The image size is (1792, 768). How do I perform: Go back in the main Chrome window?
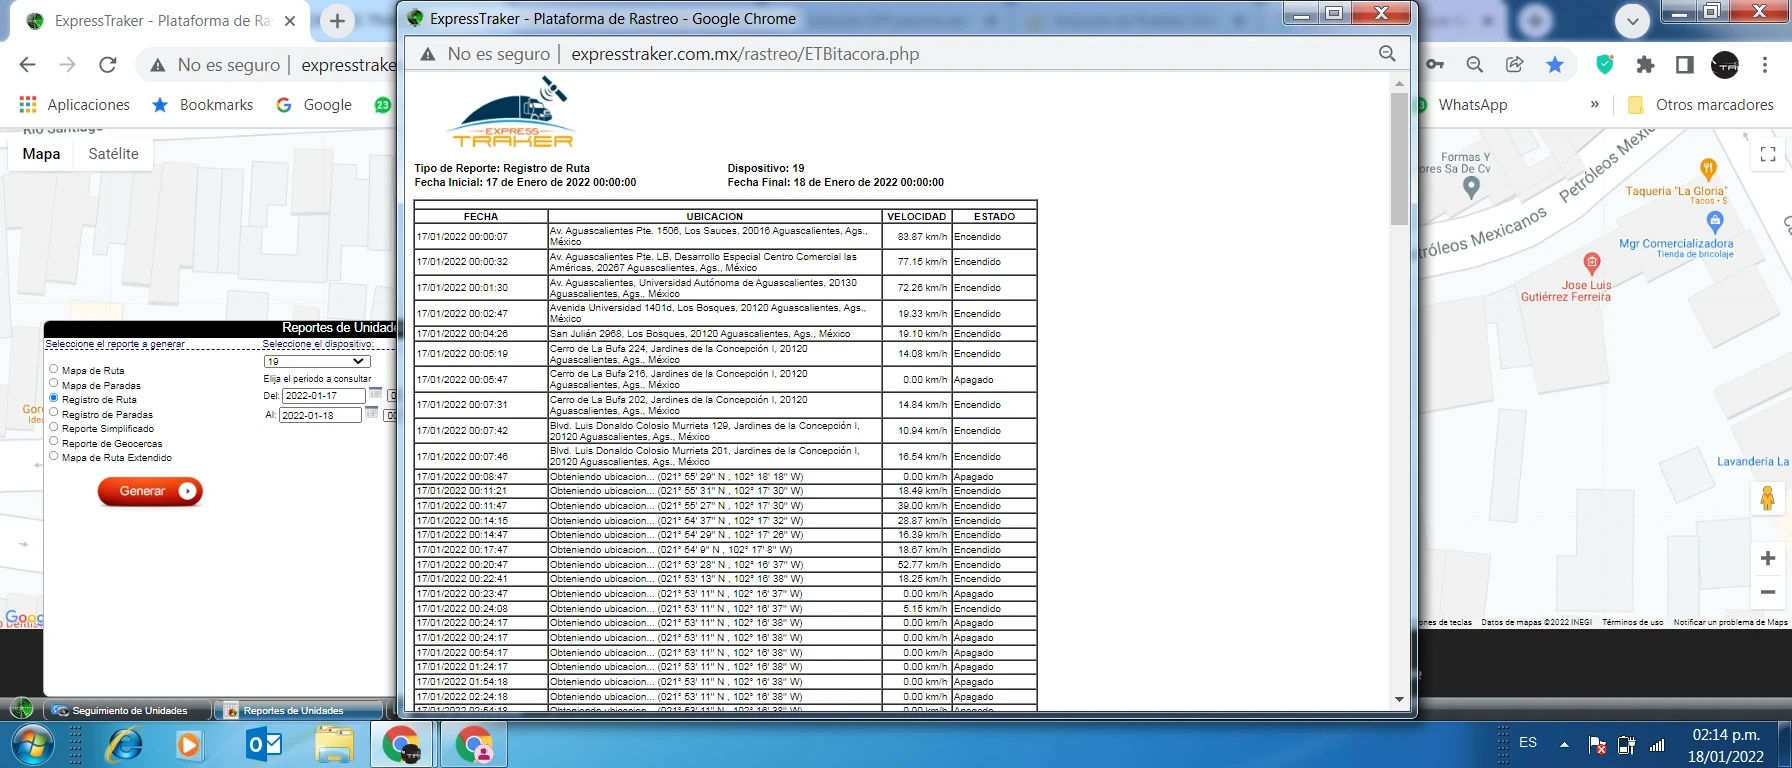27,65
